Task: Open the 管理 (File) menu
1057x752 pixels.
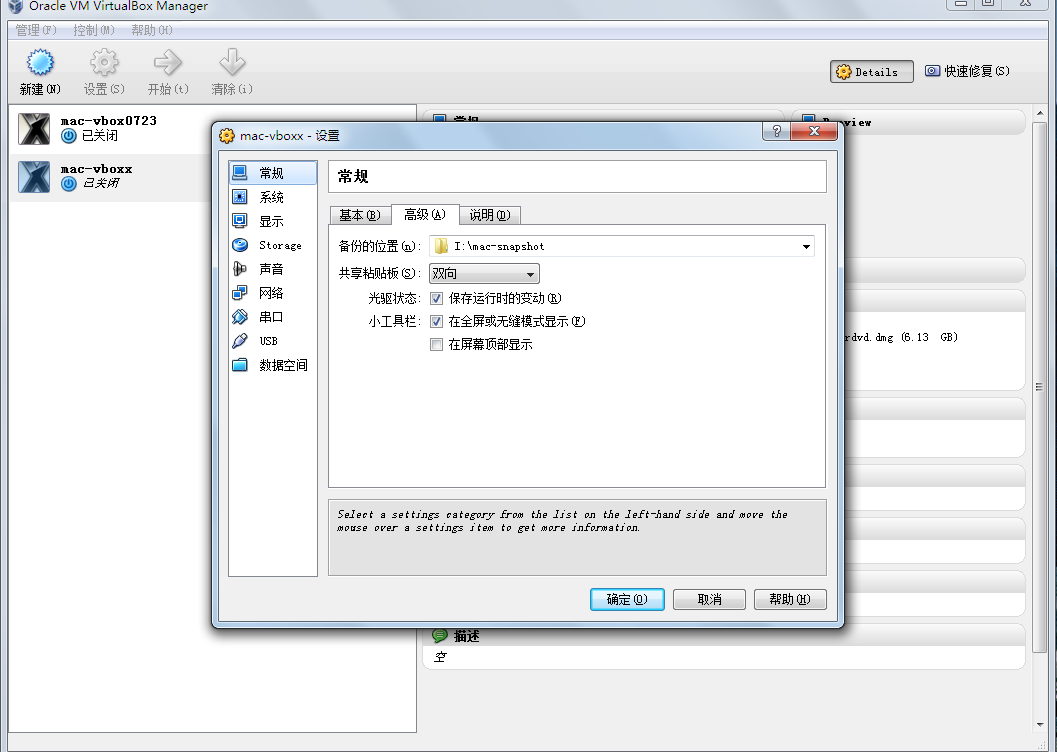Action: click(x=36, y=30)
